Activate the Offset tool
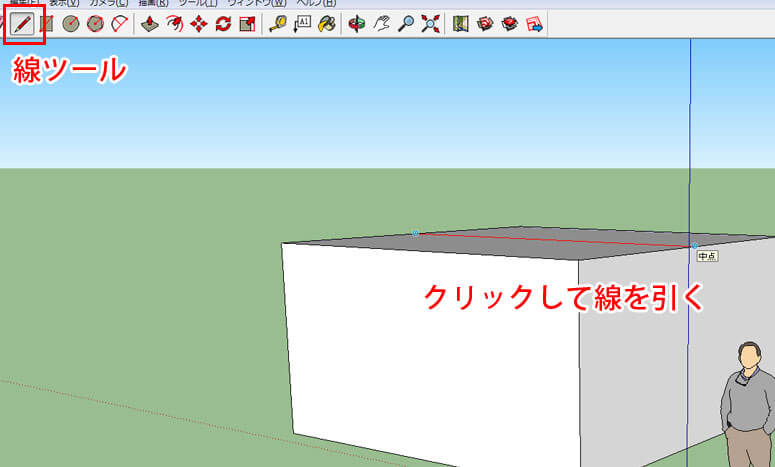Image resolution: width=775 pixels, height=467 pixels. 174,24
